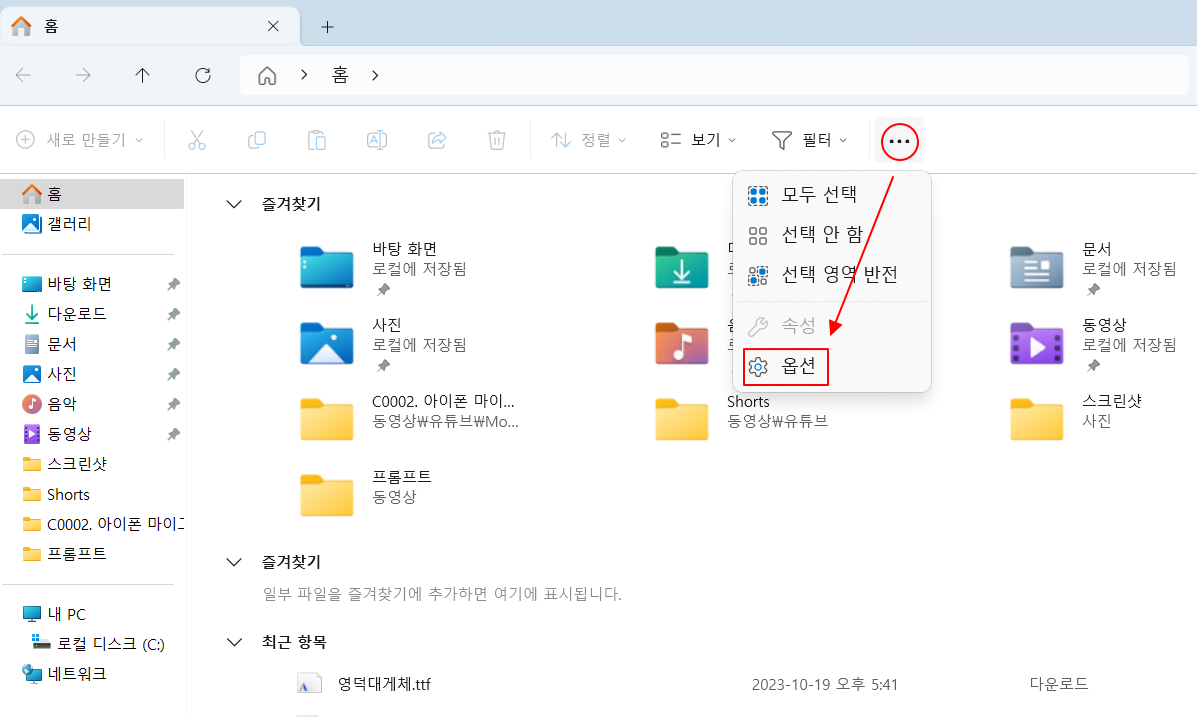Screen dimensions: 1197x717
Task: Open the music folder tile icon
Action: coord(682,344)
